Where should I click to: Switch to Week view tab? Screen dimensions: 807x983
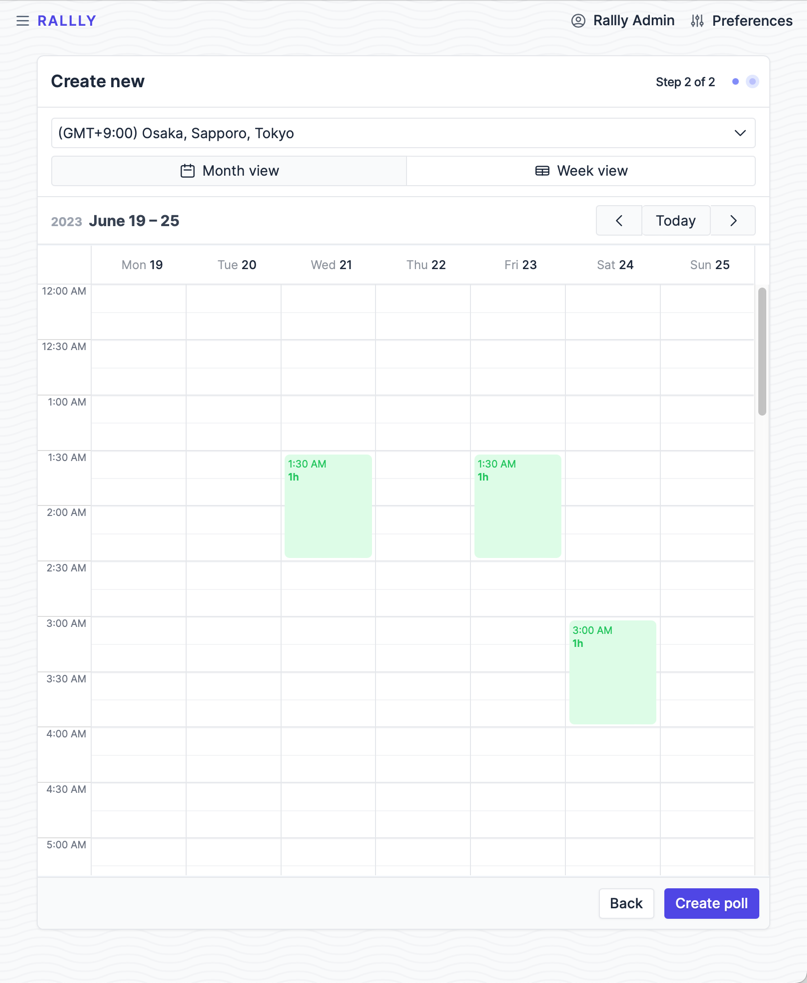(x=581, y=171)
